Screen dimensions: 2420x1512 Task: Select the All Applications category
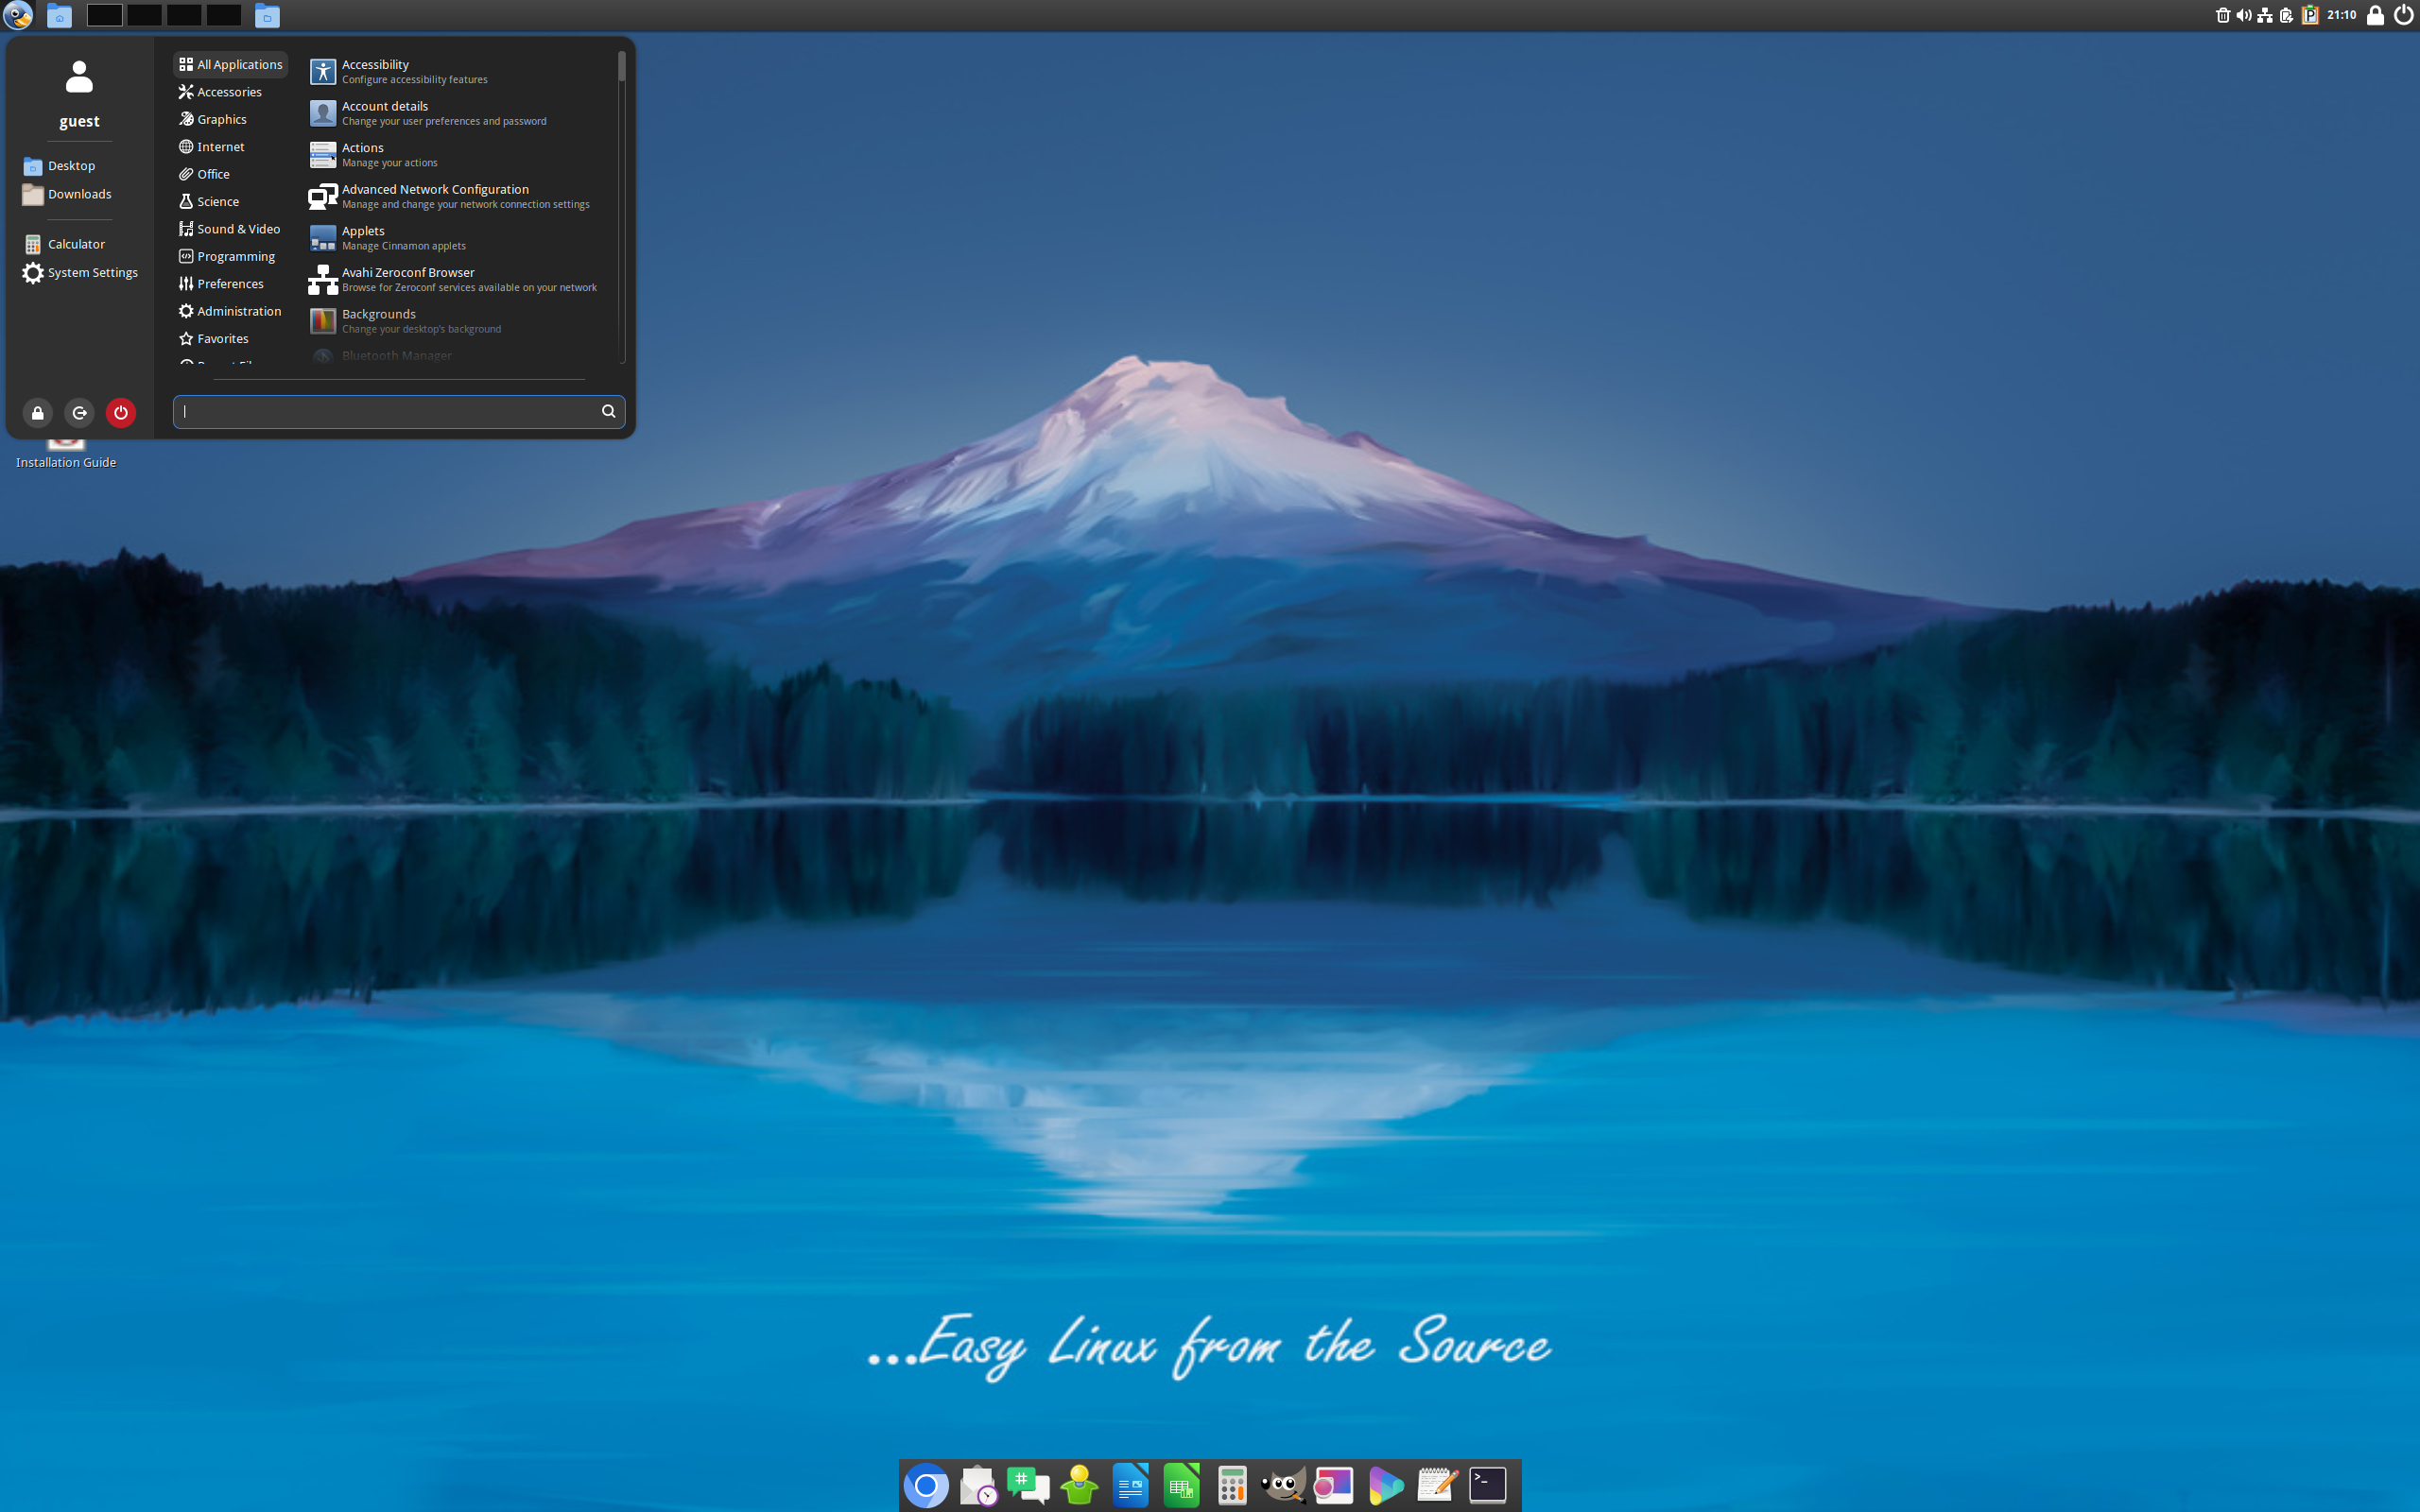(230, 64)
